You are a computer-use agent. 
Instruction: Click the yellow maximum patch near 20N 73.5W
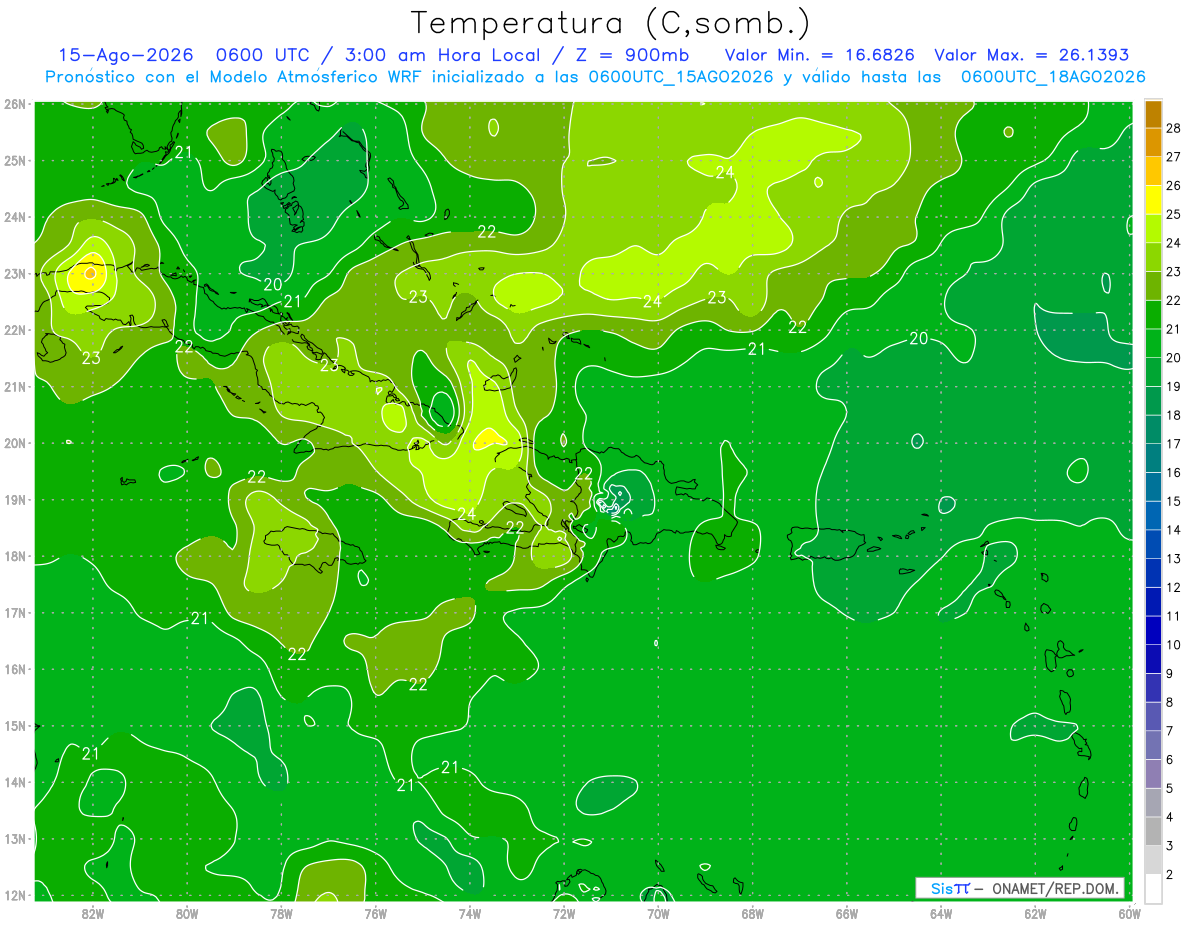click(x=489, y=438)
